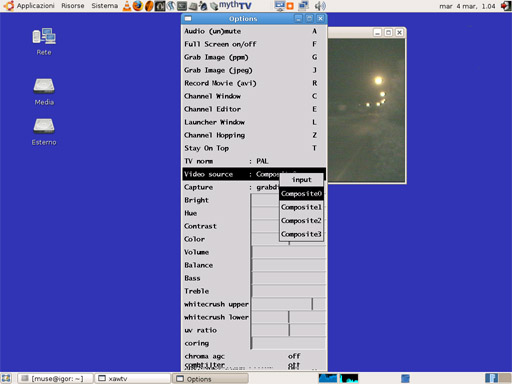Launch Firefox from the top panel
This screenshot has width=512, height=384.
point(137,6)
